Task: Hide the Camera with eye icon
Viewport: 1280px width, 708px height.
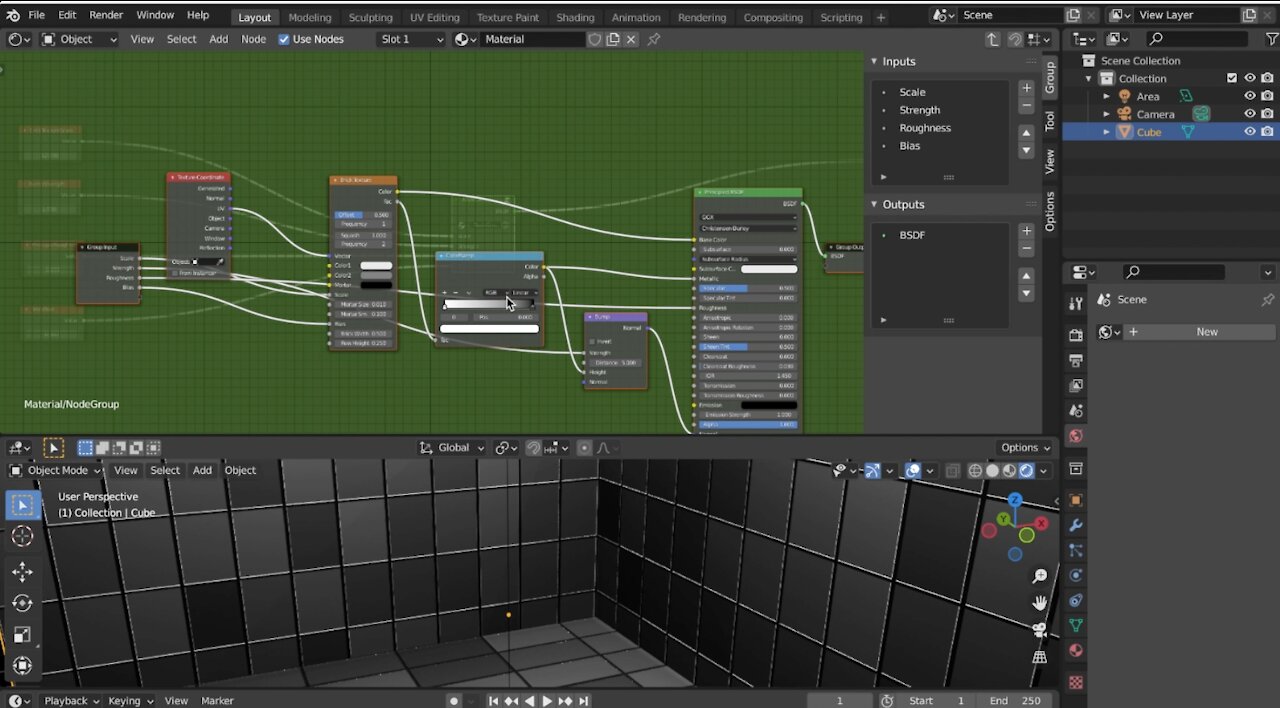Action: pyautogui.click(x=1249, y=114)
